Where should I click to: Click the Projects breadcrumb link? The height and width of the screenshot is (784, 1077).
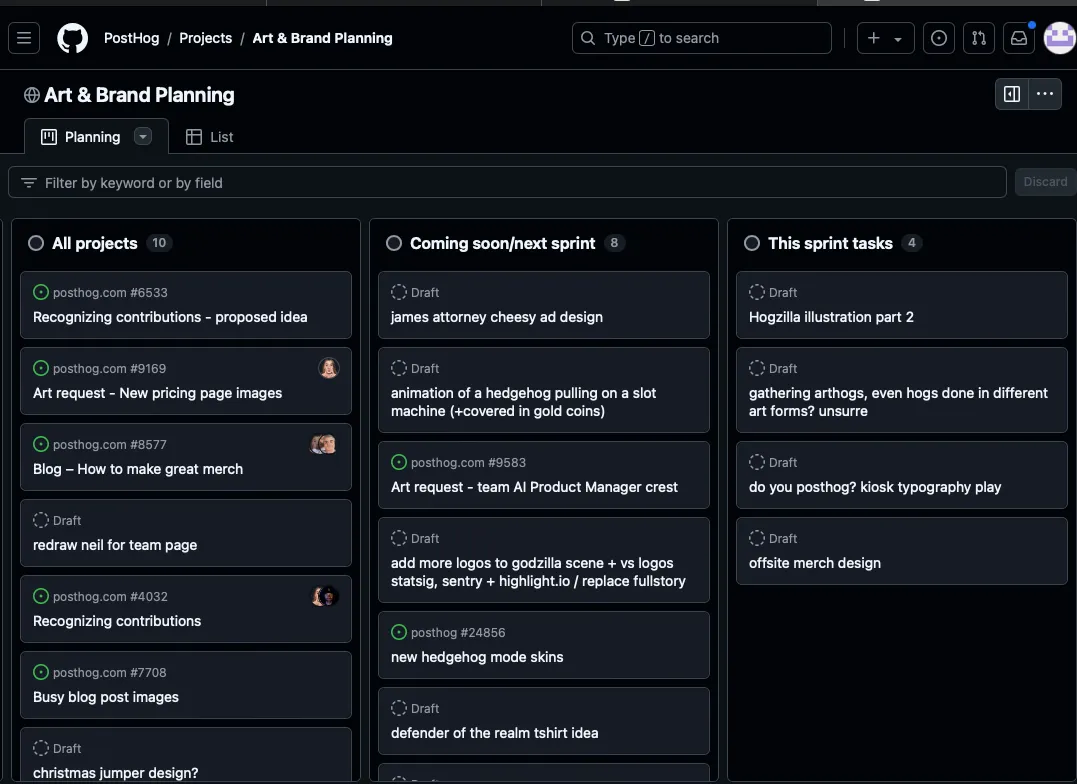[x=205, y=38]
